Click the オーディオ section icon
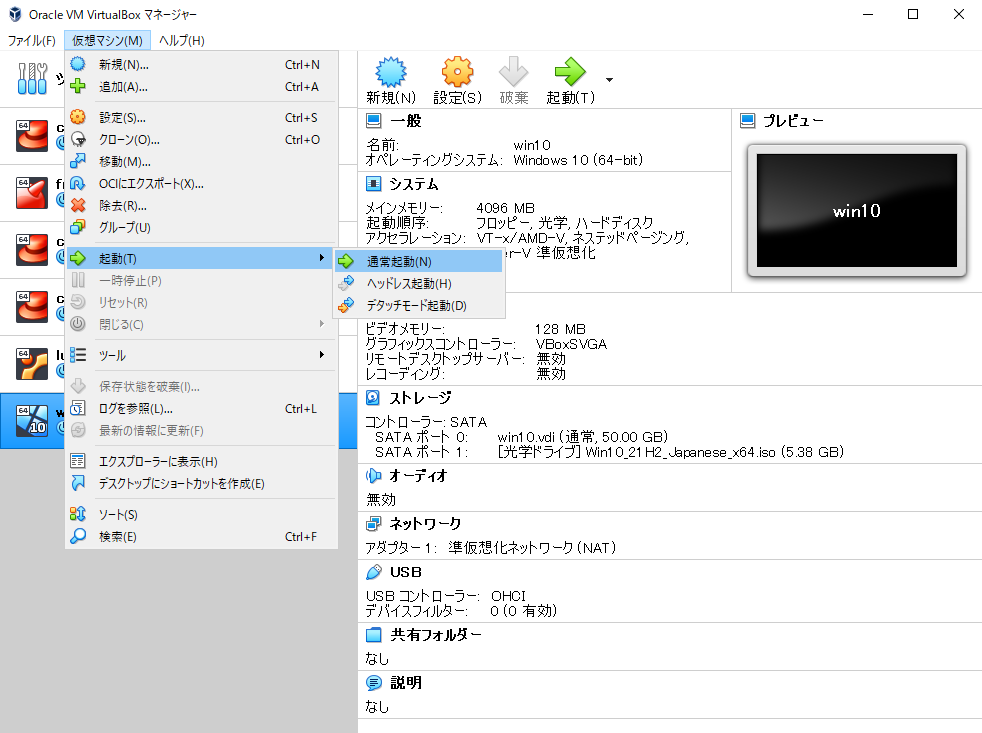The width and height of the screenshot is (982, 733). click(374, 475)
